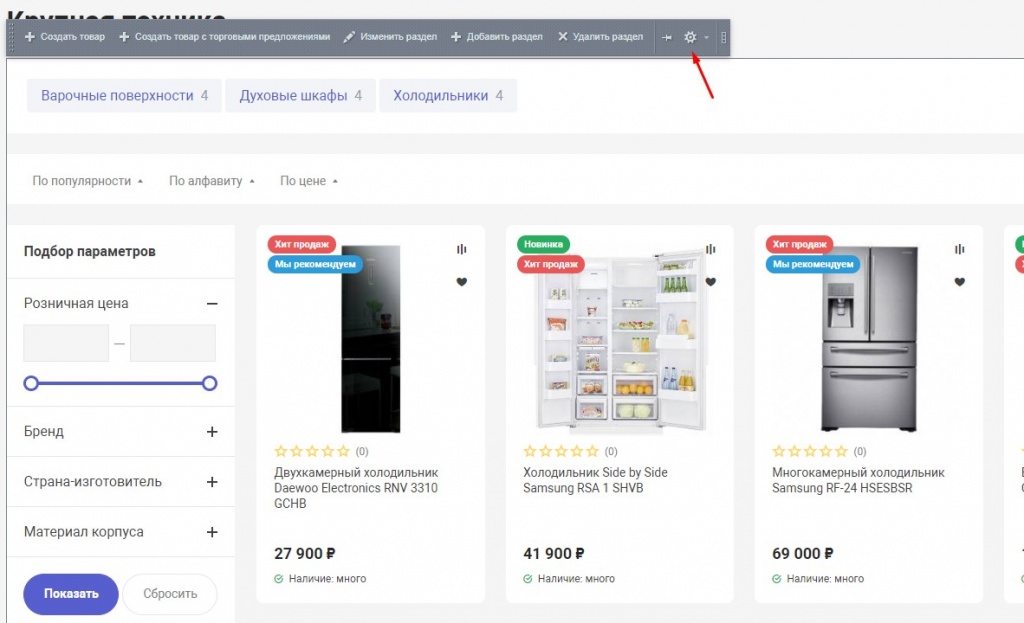Click the left-side toolbar drag handle
1024x623 pixels.
click(x=12, y=37)
